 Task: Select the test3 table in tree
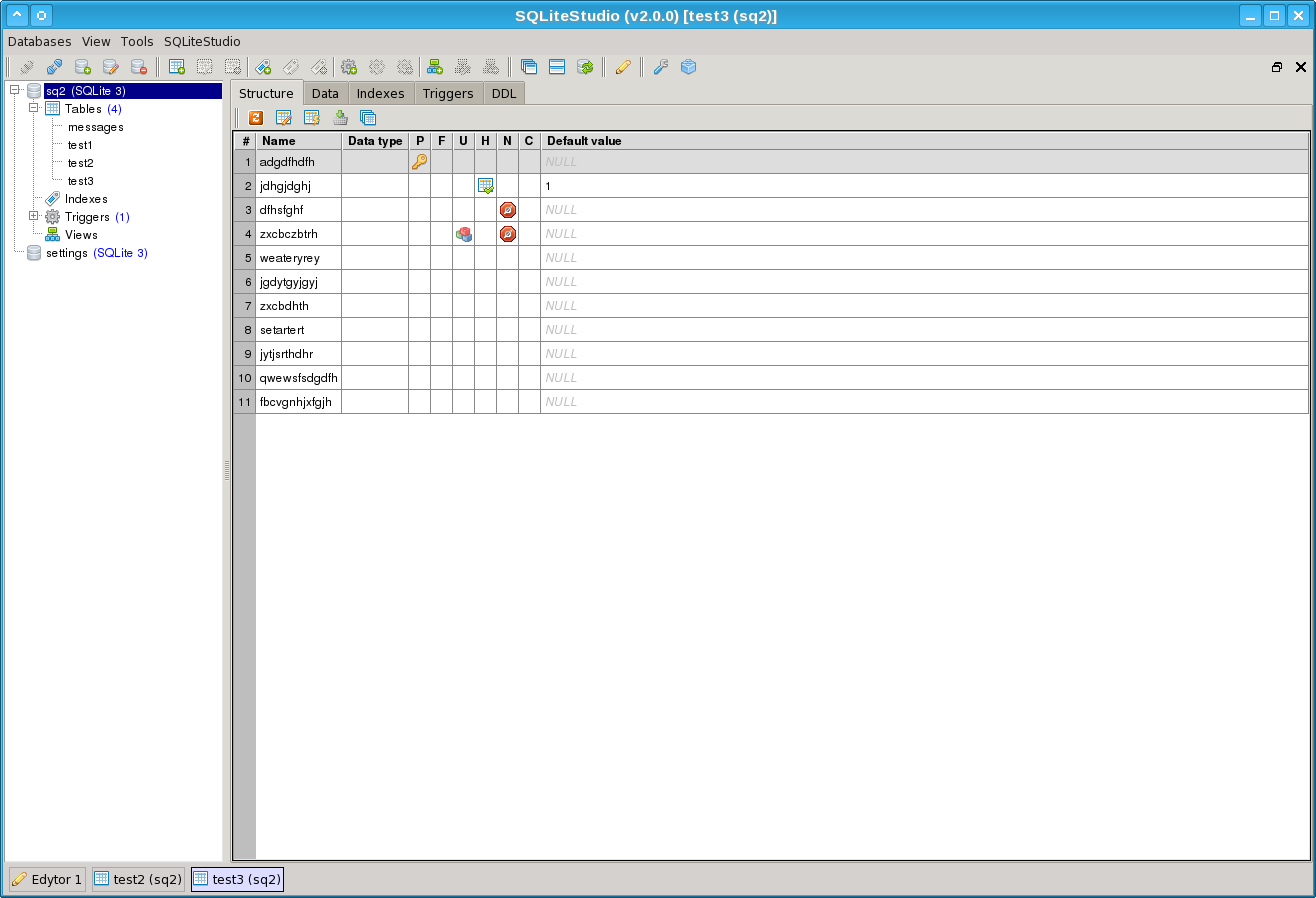click(x=81, y=181)
